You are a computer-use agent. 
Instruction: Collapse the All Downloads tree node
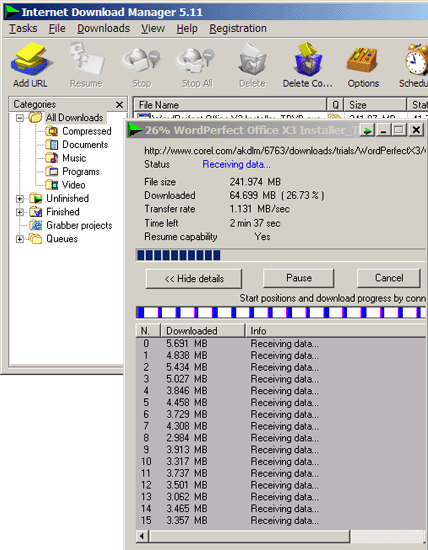click(20, 118)
